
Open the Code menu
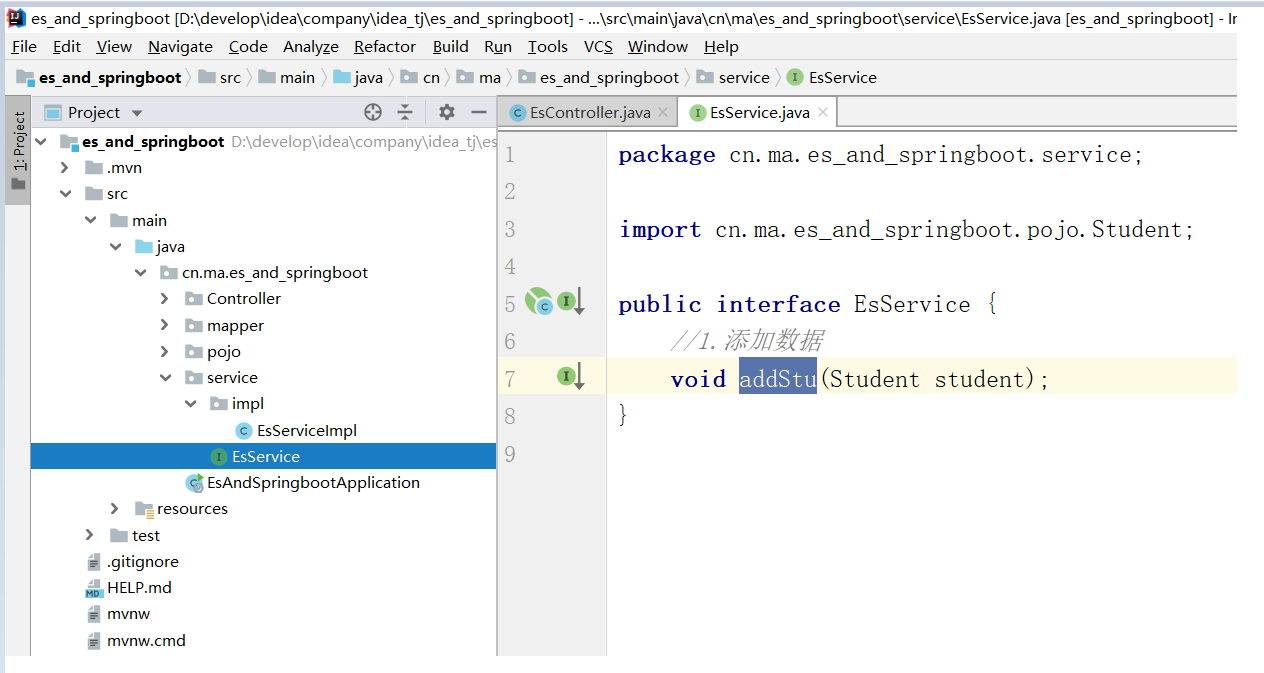[248, 46]
